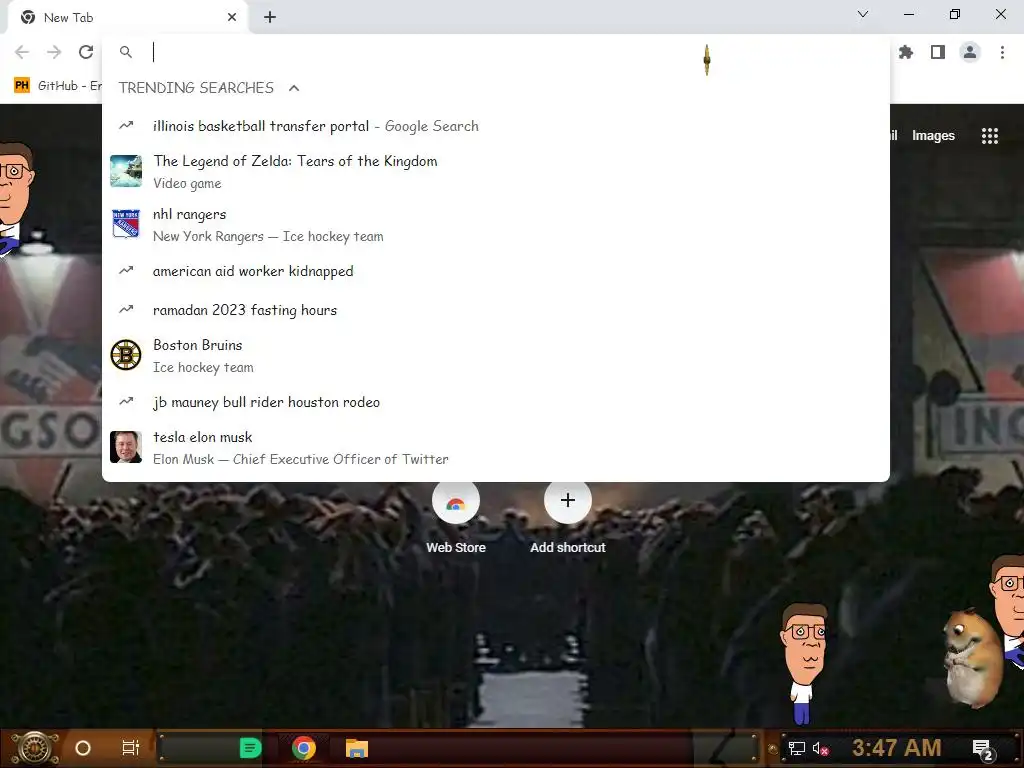Open the Start menu orb
Viewport: 1024px width, 768px height.
pos(36,748)
